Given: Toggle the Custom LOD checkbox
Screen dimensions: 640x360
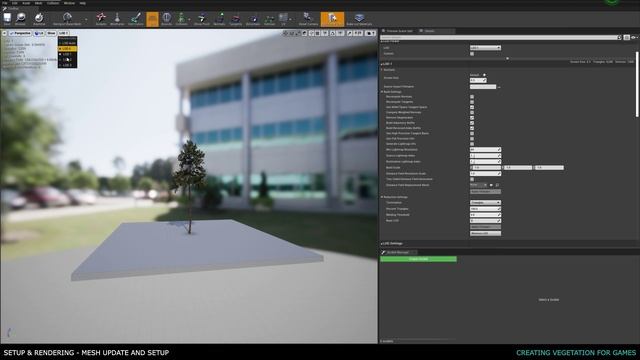Looking at the screenshot, I should (472, 53).
